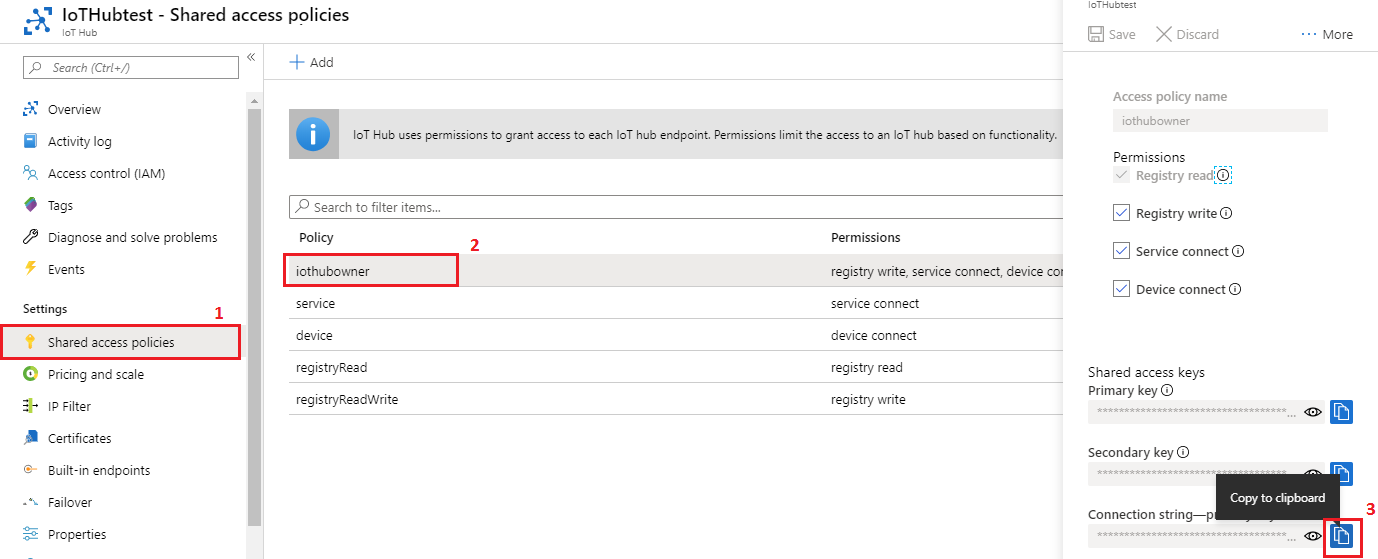Click Registry read info icon
The width and height of the screenshot is (1378, 559).
tap(1224, 175)
